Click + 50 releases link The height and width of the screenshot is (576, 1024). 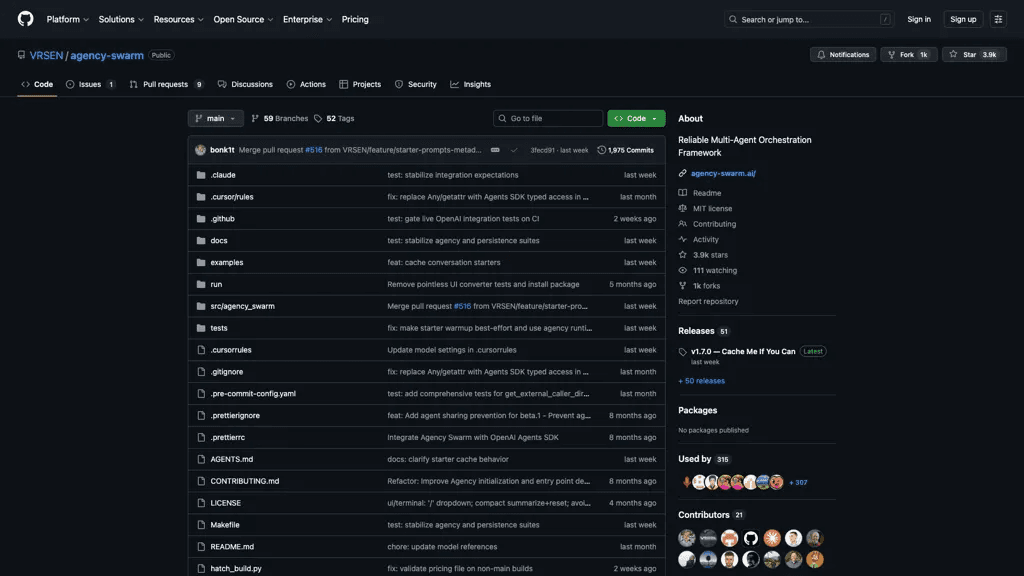701,381
